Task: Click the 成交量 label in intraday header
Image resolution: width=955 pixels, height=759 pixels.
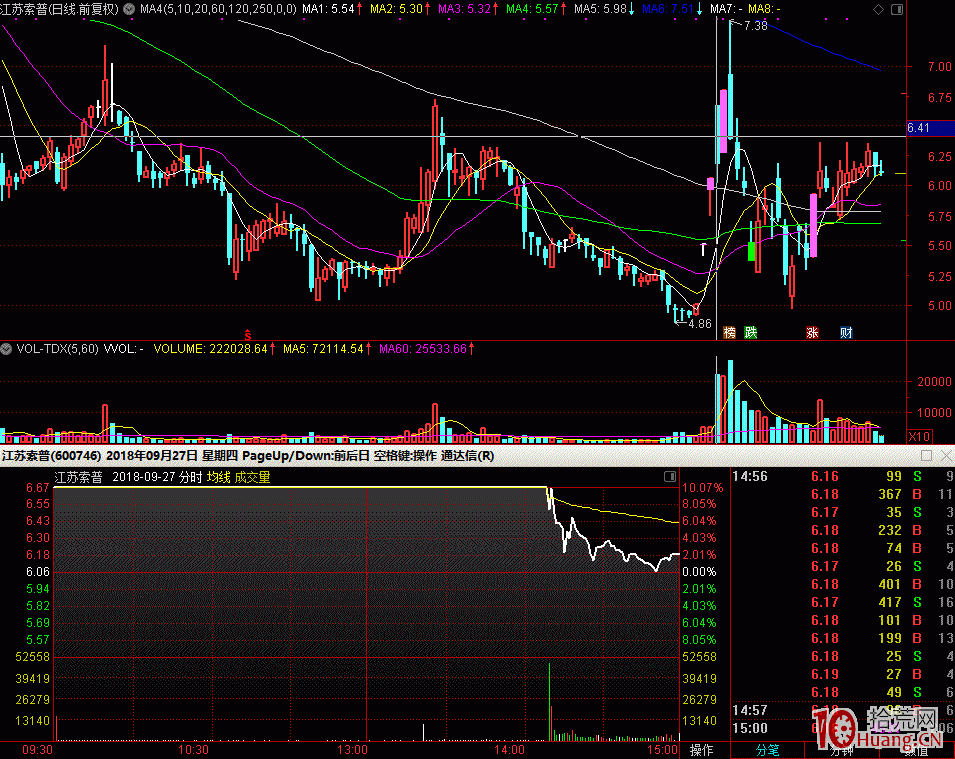Action: pos(252,477)
